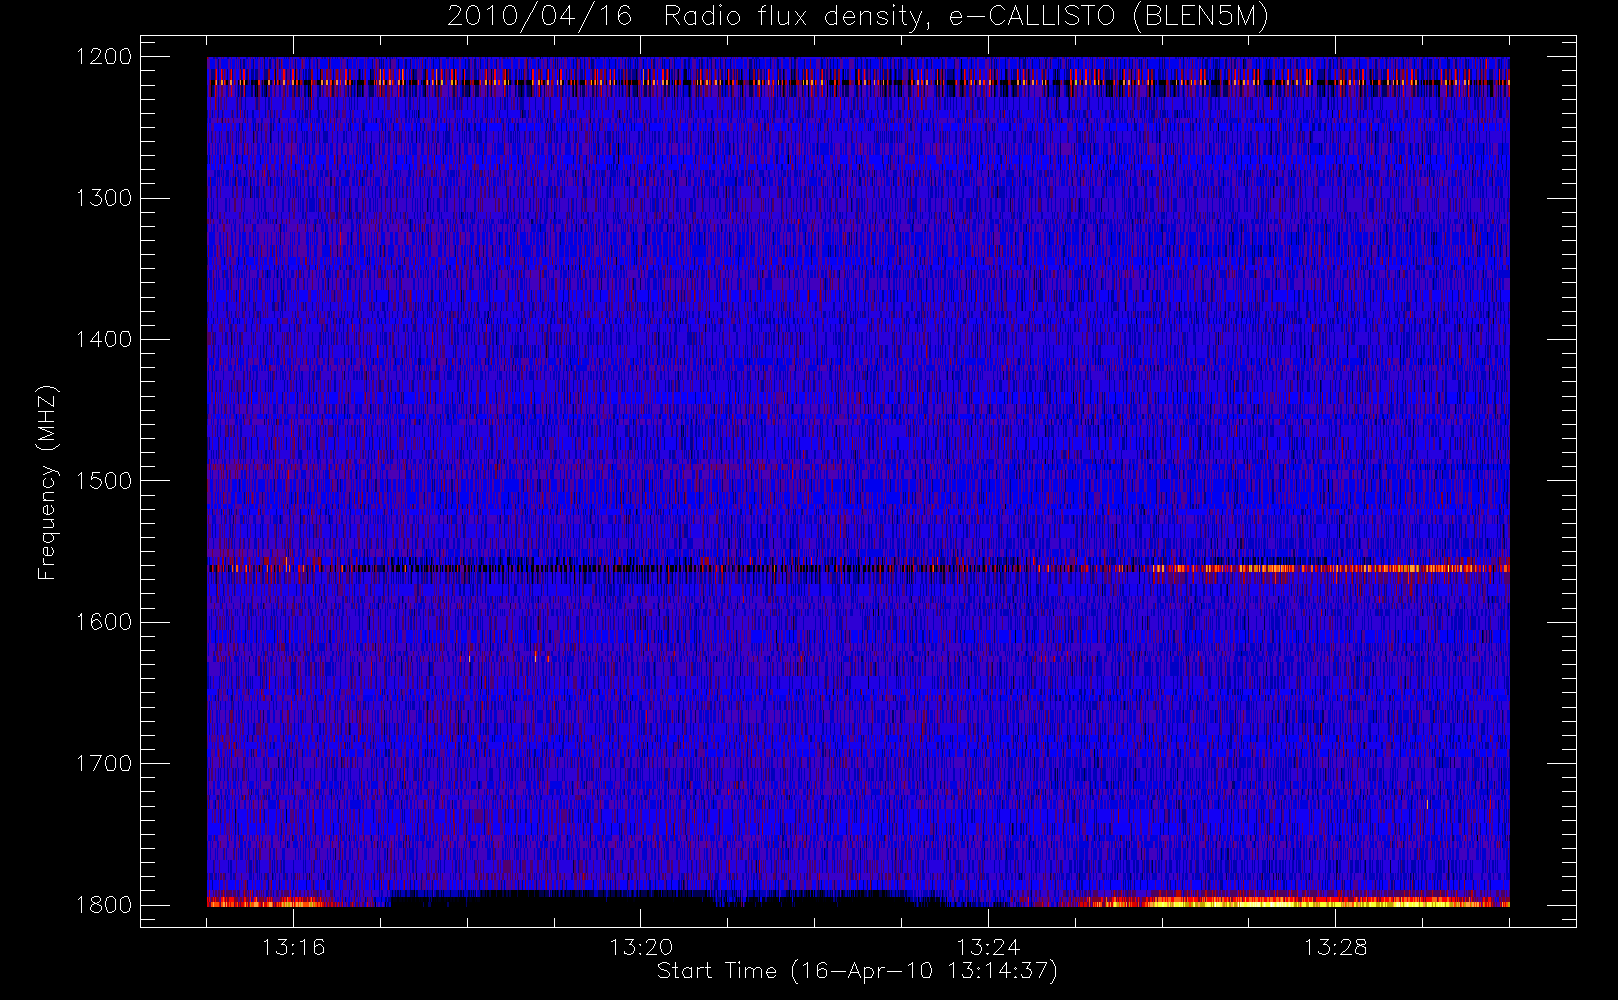Click the 1200 frequency tick label

click(104, 57)
